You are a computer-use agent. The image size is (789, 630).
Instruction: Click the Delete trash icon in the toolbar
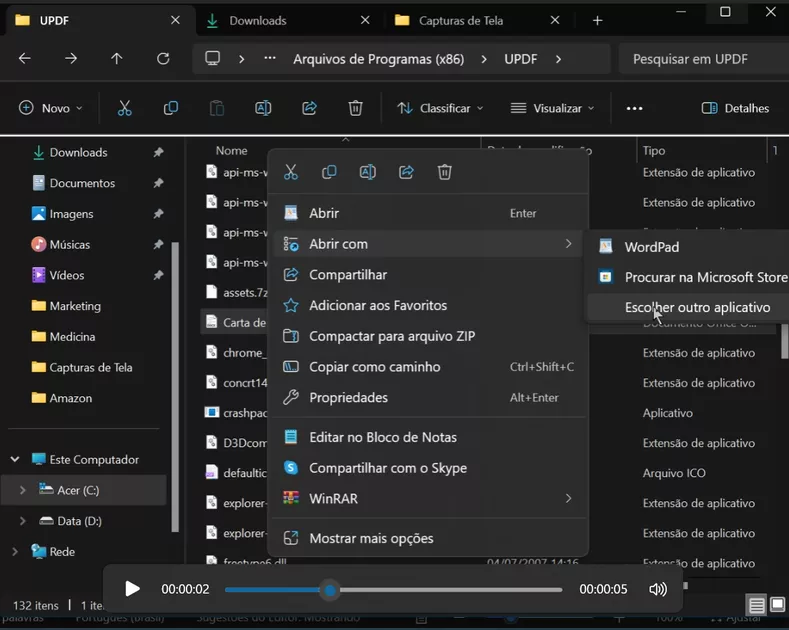point(355,108)
